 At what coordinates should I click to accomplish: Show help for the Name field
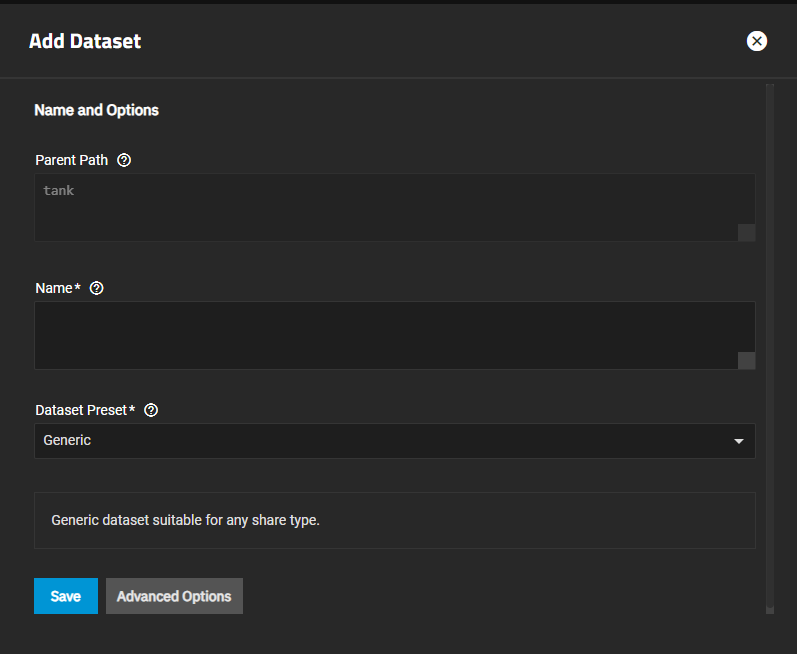[96, 288]
